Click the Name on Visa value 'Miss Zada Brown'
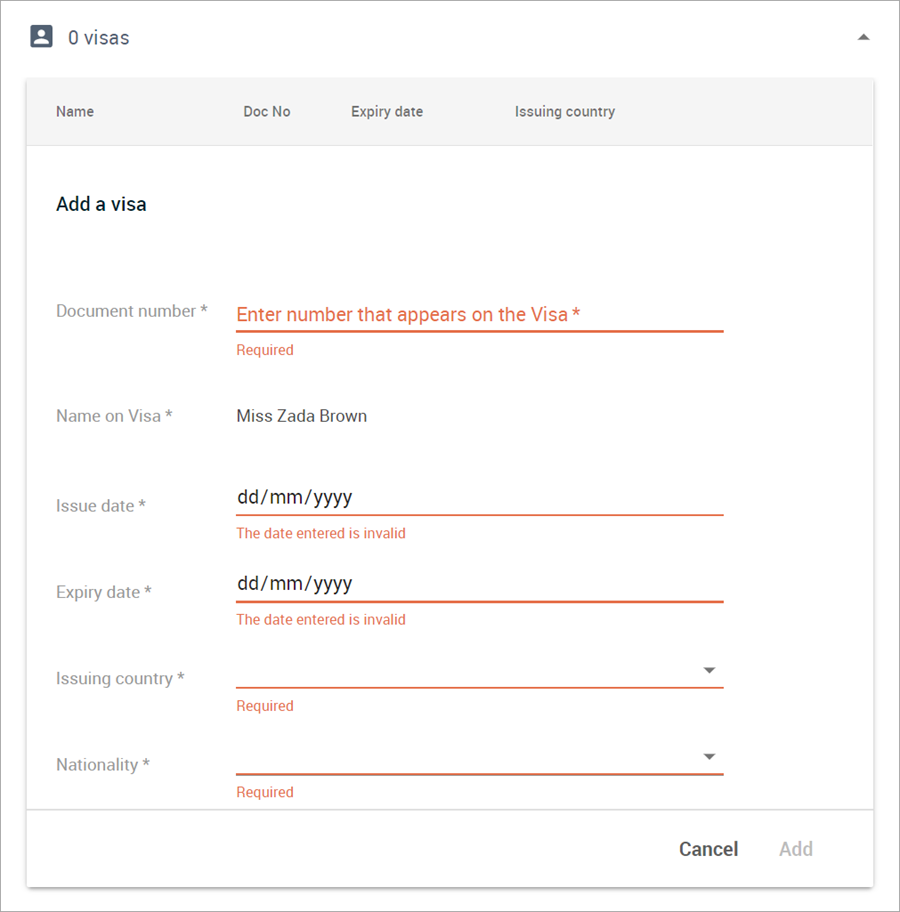 [301, 416]
